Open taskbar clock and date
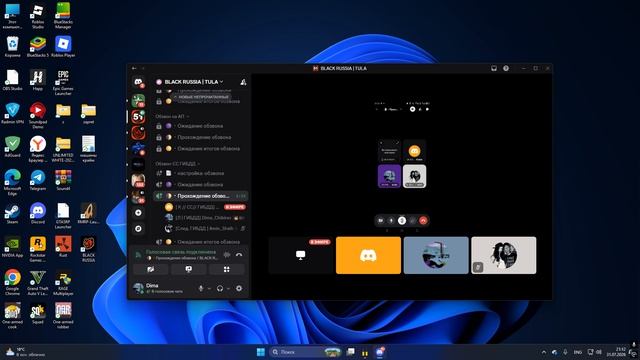This screenshot has height=360, width=640. tap(616, 352)
